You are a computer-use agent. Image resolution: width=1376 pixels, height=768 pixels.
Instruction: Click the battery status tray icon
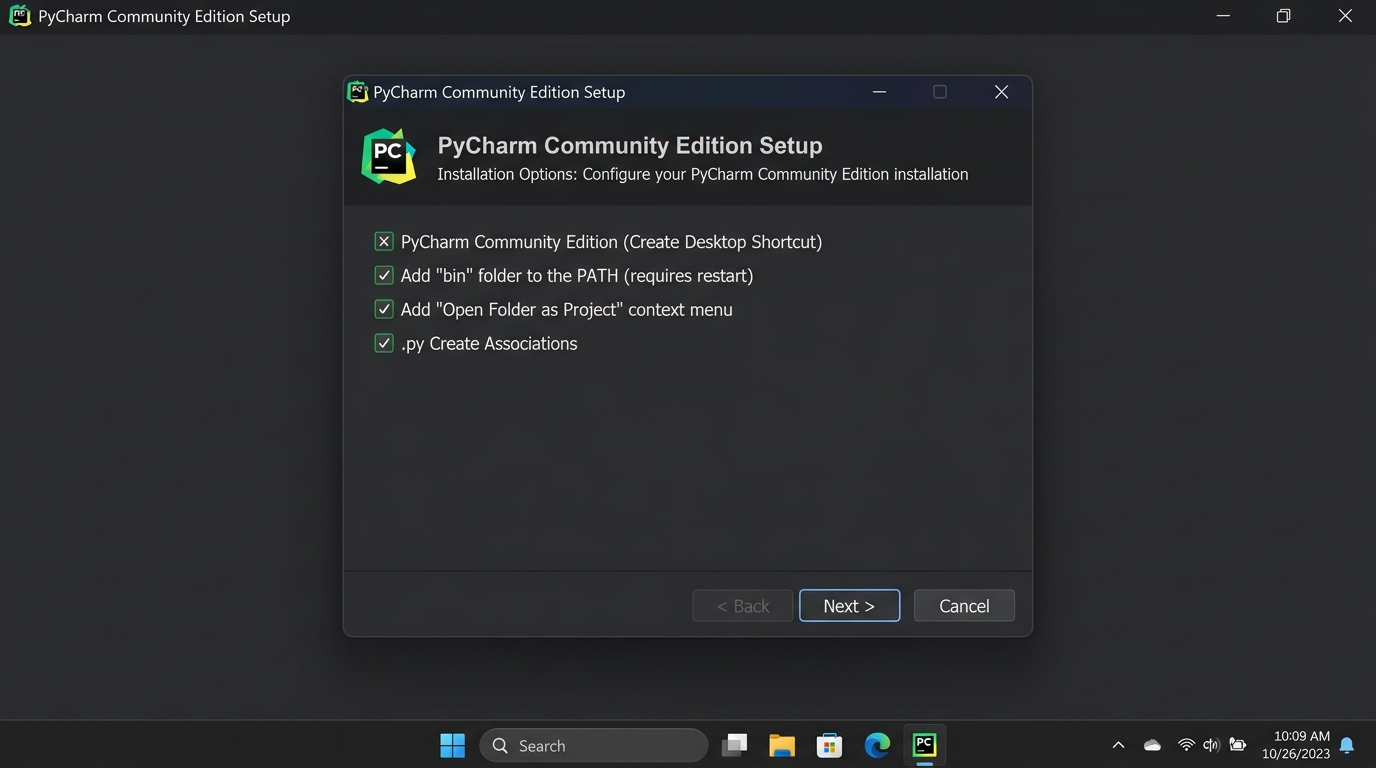pos(1238,745)
